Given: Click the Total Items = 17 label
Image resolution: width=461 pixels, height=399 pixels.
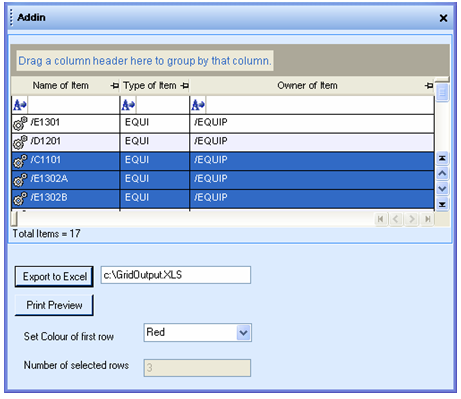Looking at the screenshot, I should point(46,234).
